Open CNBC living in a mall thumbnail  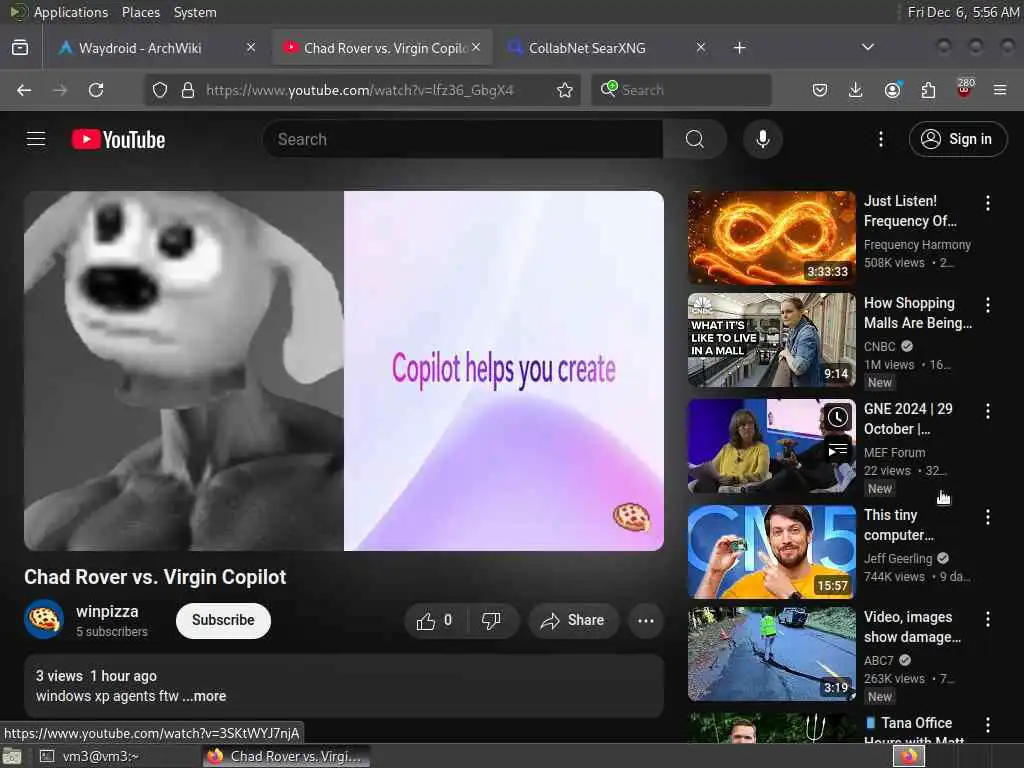pyautogui.click(x=771, y=340)
